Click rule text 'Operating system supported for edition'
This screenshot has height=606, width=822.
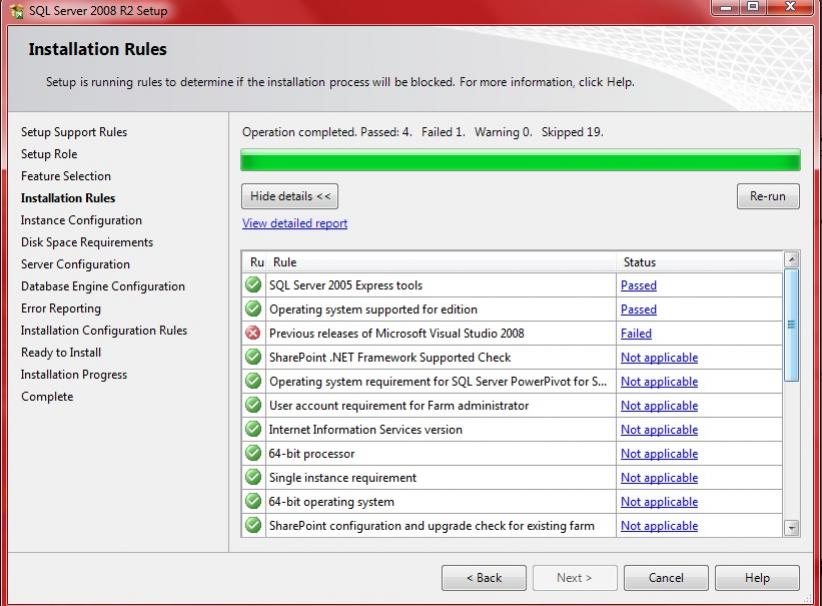[373, 309]
